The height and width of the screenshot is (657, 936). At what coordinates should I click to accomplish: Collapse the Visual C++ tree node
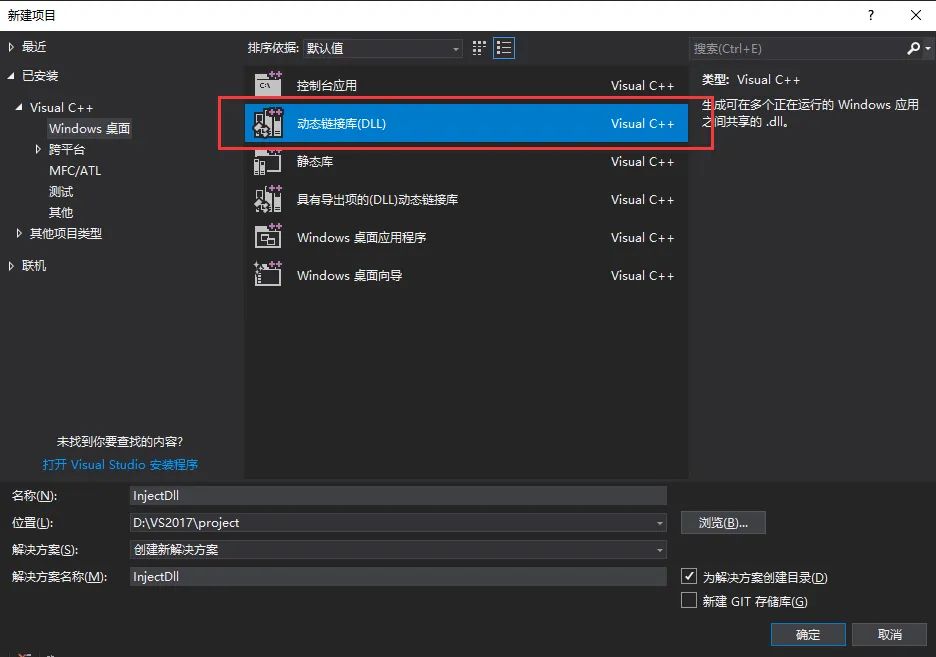click(19, 107)
